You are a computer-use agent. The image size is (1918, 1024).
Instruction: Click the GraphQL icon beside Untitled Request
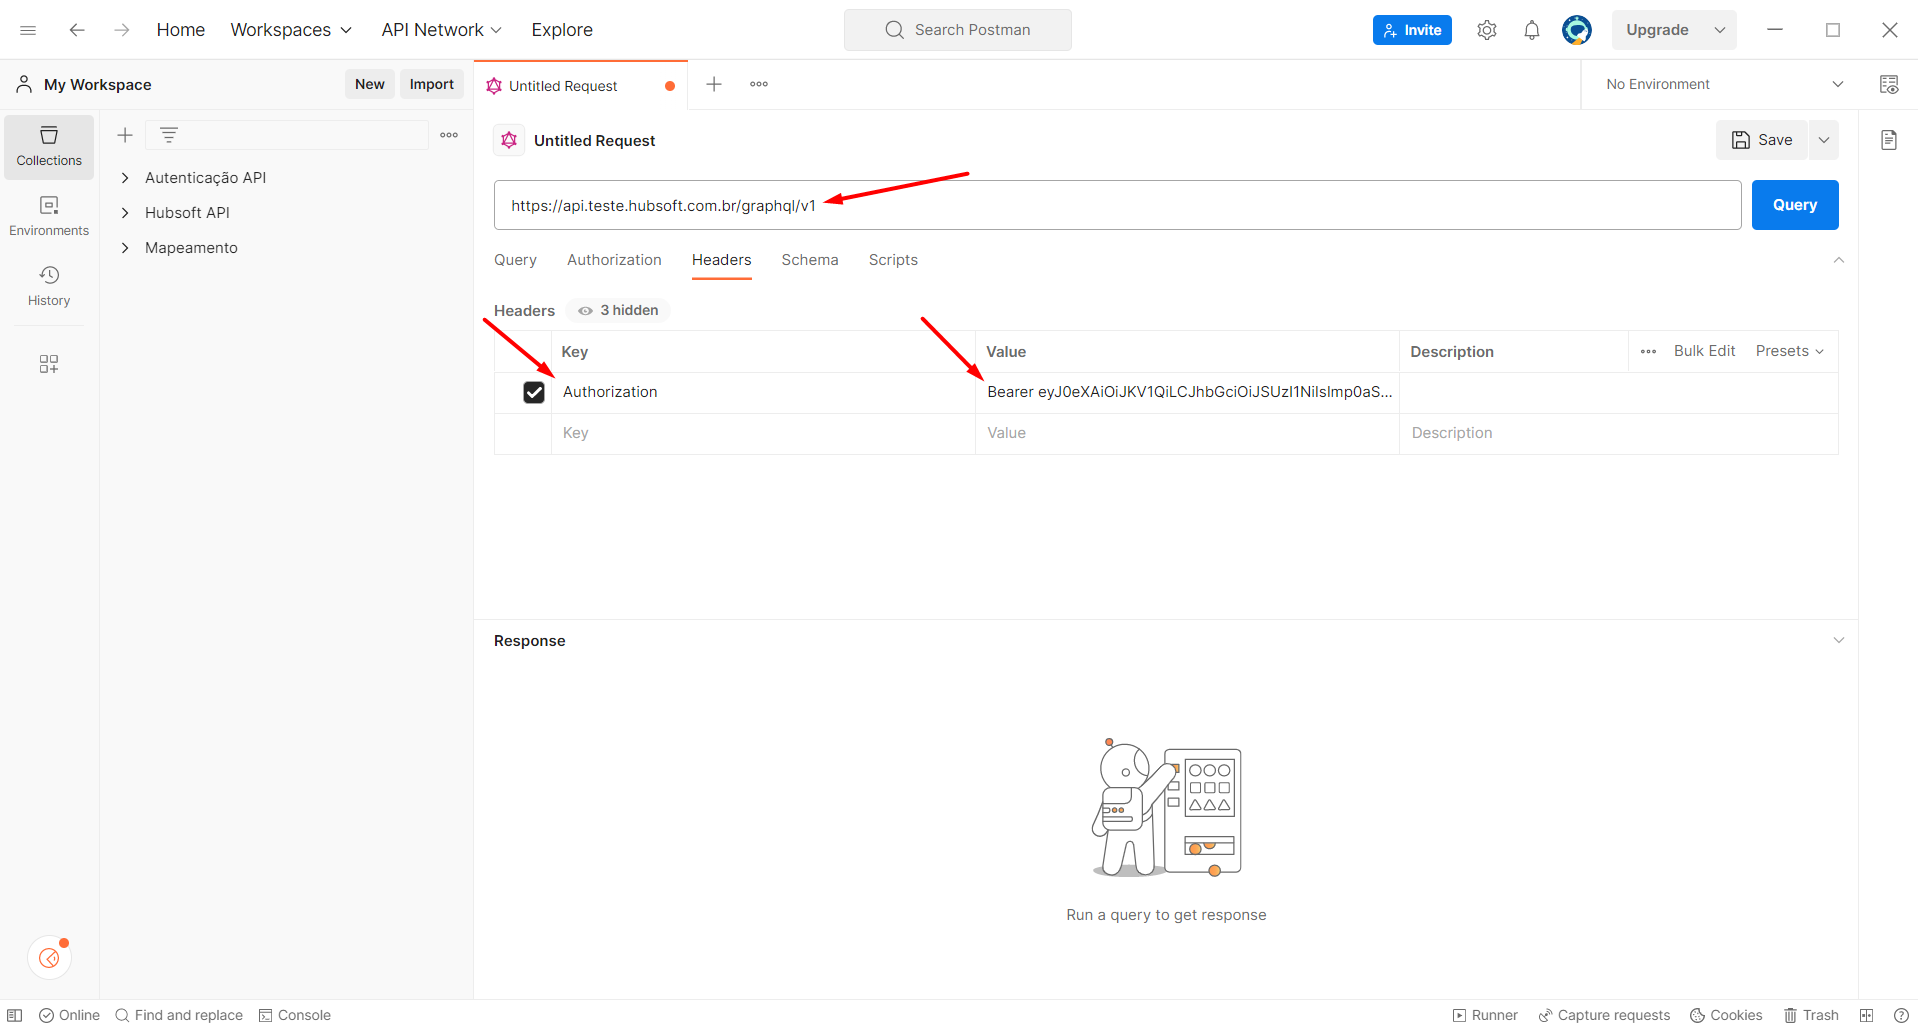509,140
